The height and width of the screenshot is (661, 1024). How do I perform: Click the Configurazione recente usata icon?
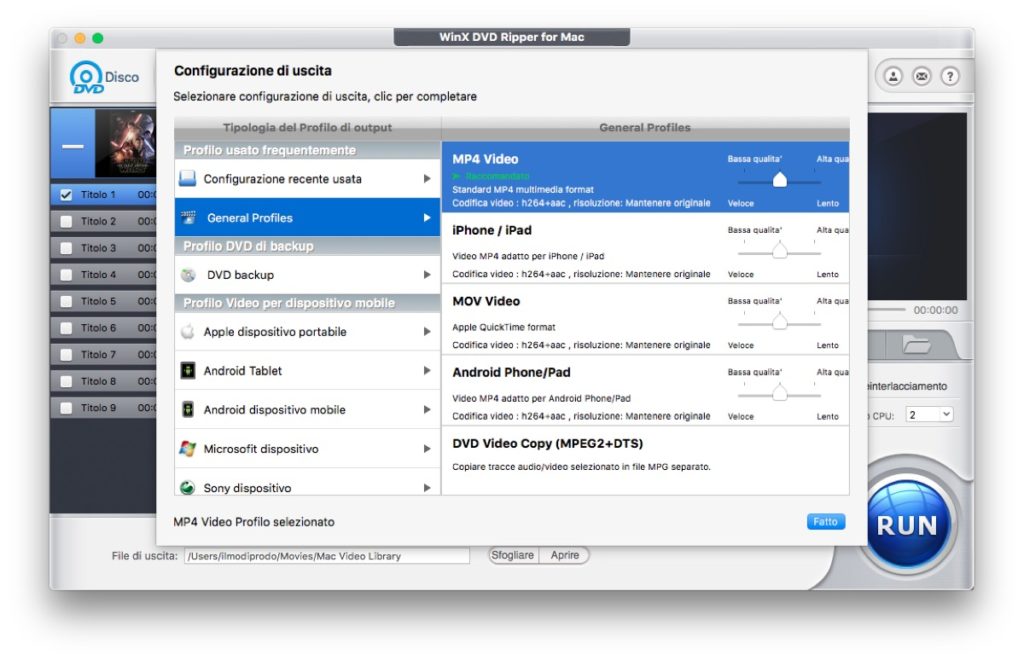(x=187, y=178)
